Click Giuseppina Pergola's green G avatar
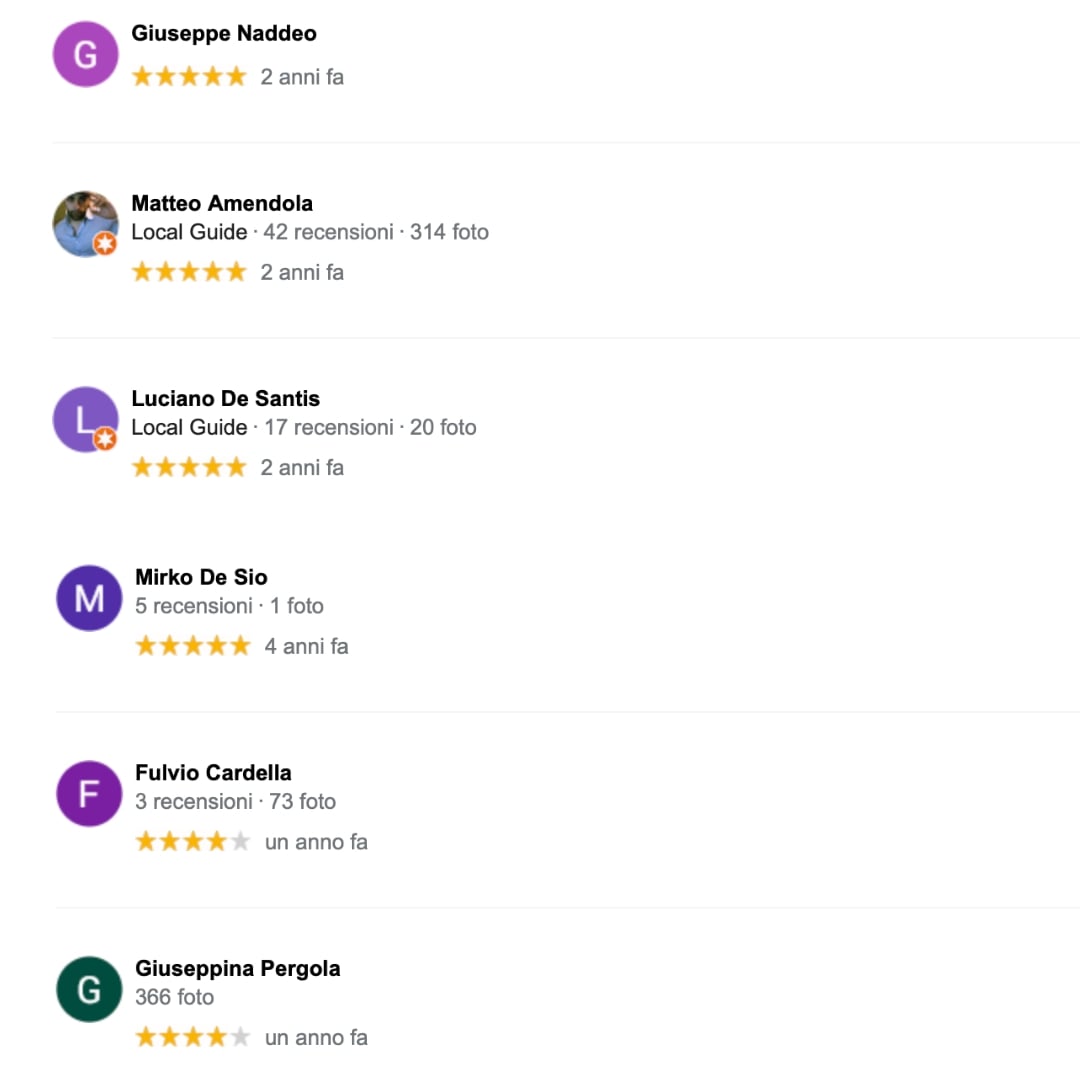 coord(89,989)
